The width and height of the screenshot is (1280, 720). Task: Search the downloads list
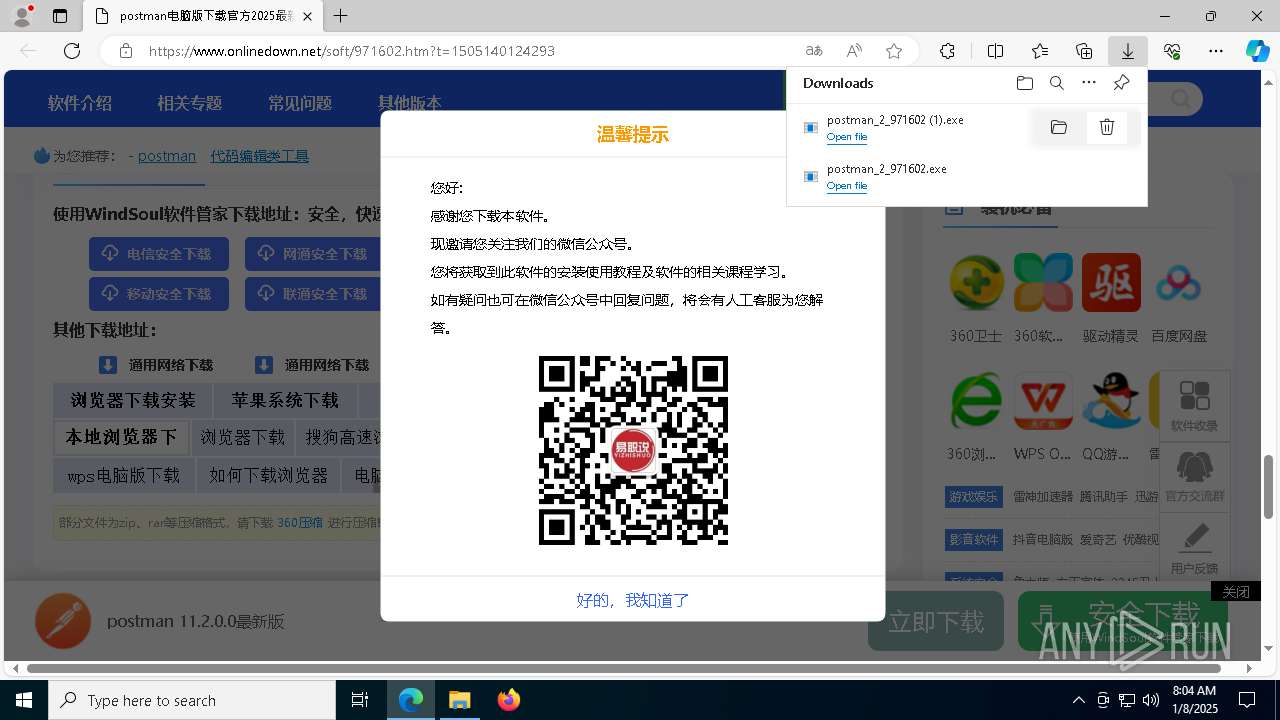1057,83
